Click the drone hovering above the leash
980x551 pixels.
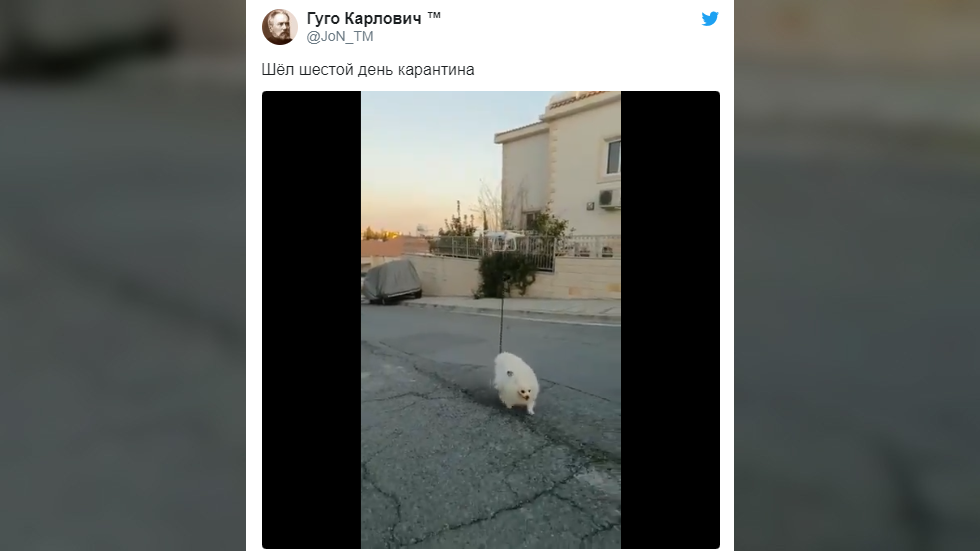pyautogui.click(x=504, y=239)
